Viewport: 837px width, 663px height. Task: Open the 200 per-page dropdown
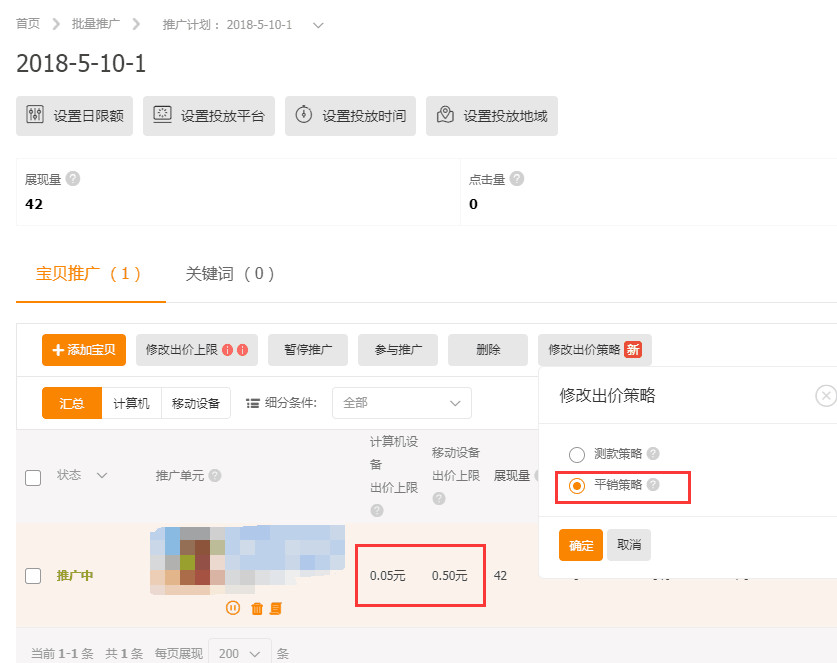coord(240,652)
